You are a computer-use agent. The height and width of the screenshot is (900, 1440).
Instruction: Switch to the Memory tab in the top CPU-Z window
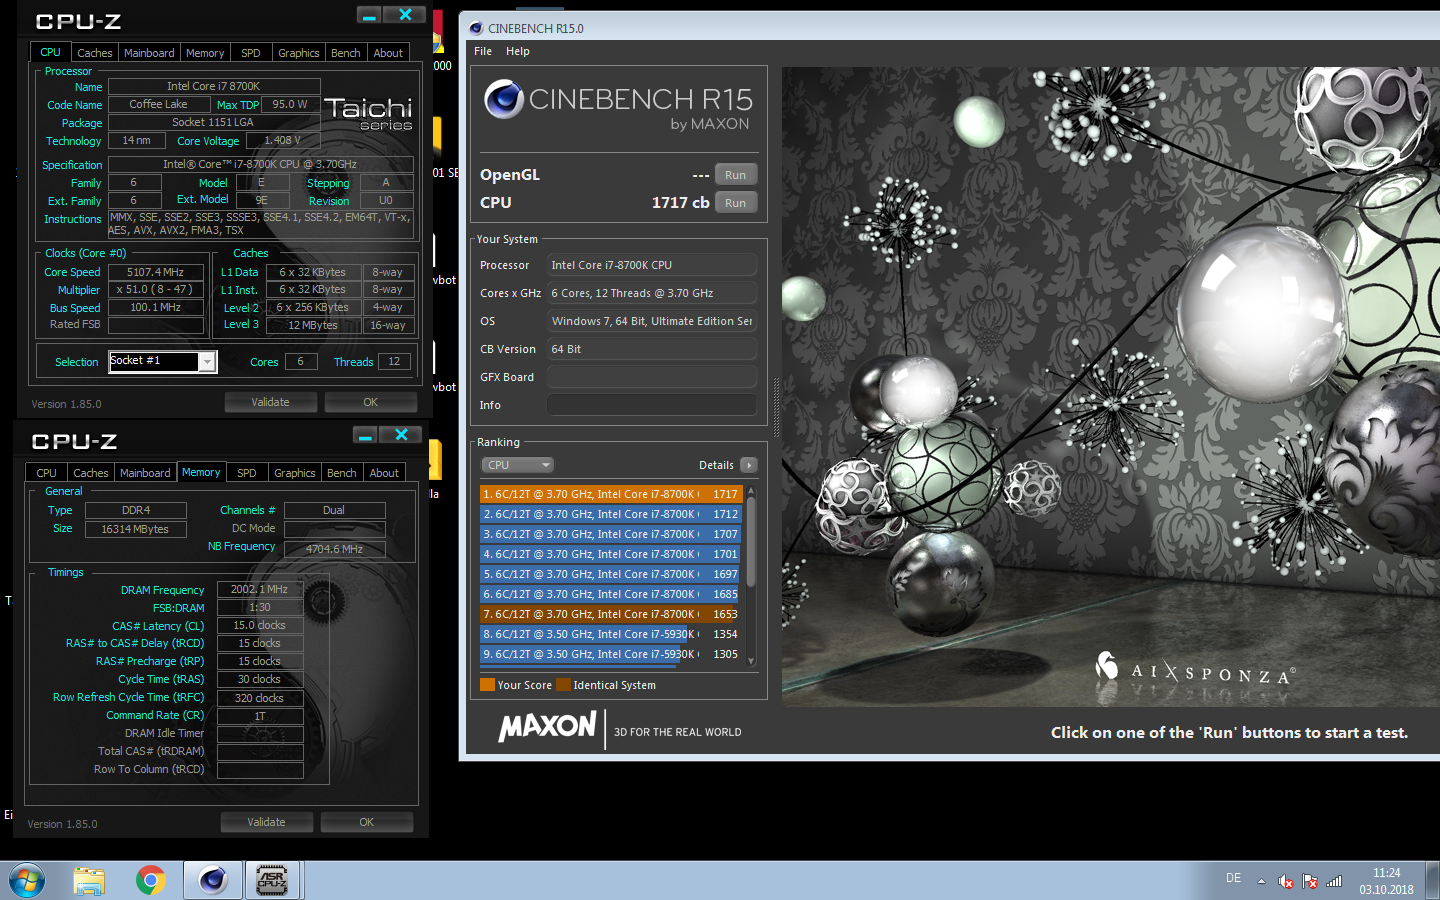pyautogui.click(x=205, y=53)
